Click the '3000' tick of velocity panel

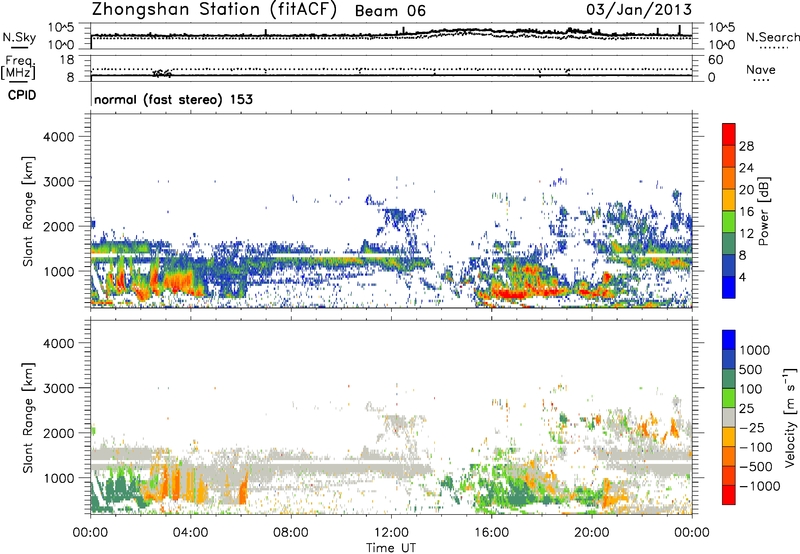58,388
